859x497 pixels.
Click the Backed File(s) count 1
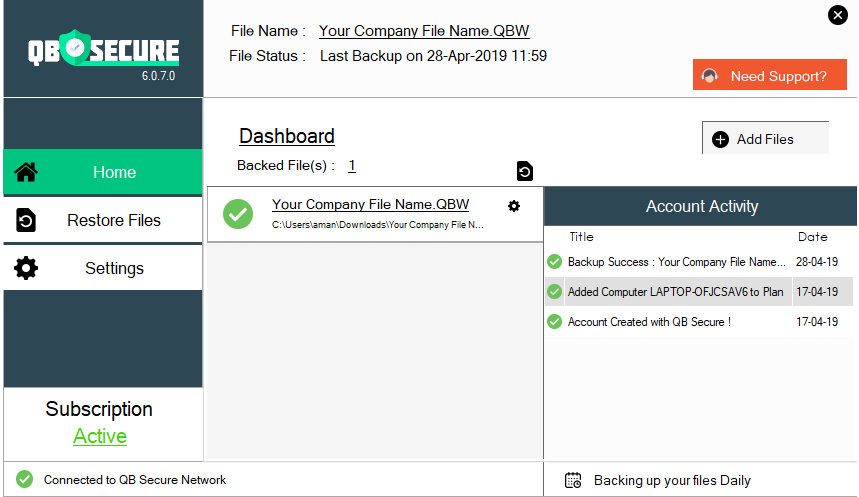(x=352, y=165)
